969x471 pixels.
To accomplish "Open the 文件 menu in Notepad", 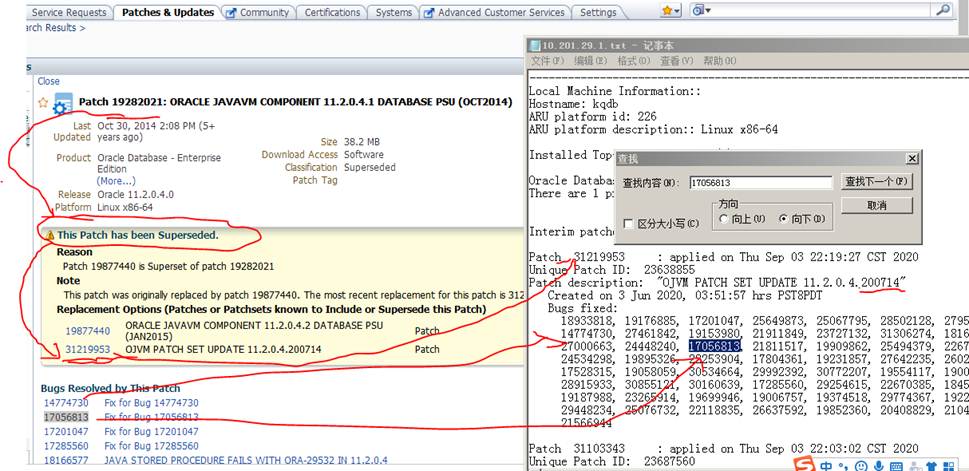I will pyautogui.click(x=548, y=61).
